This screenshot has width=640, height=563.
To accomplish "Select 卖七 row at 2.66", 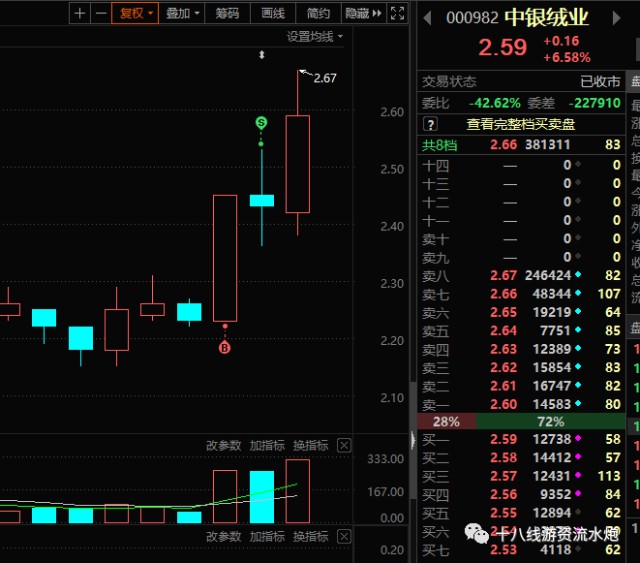I will point(521,294).
